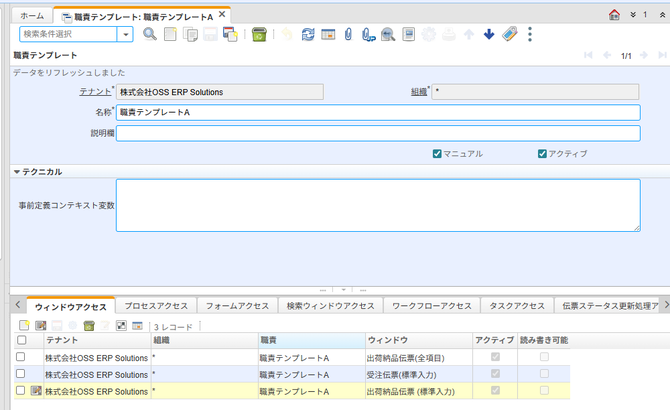Toggle アクティブ for 出荷納品伝票 (標準入力) row
This screenshot has width=670, height=410.
coord(495,390)
